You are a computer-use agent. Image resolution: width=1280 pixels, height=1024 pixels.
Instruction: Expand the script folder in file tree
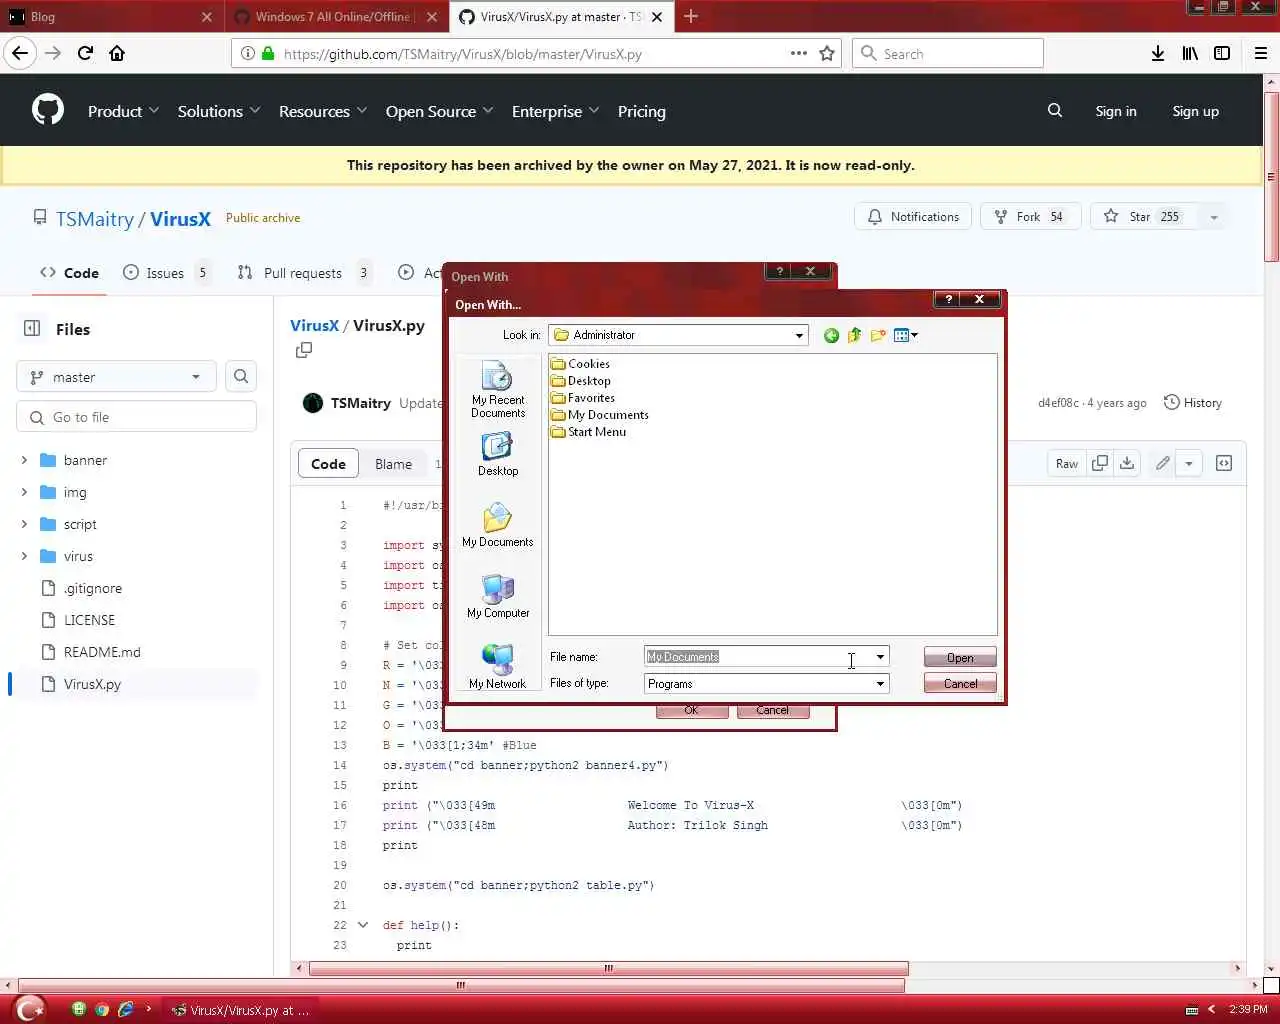pyautogui.click(x=24, y=524)
